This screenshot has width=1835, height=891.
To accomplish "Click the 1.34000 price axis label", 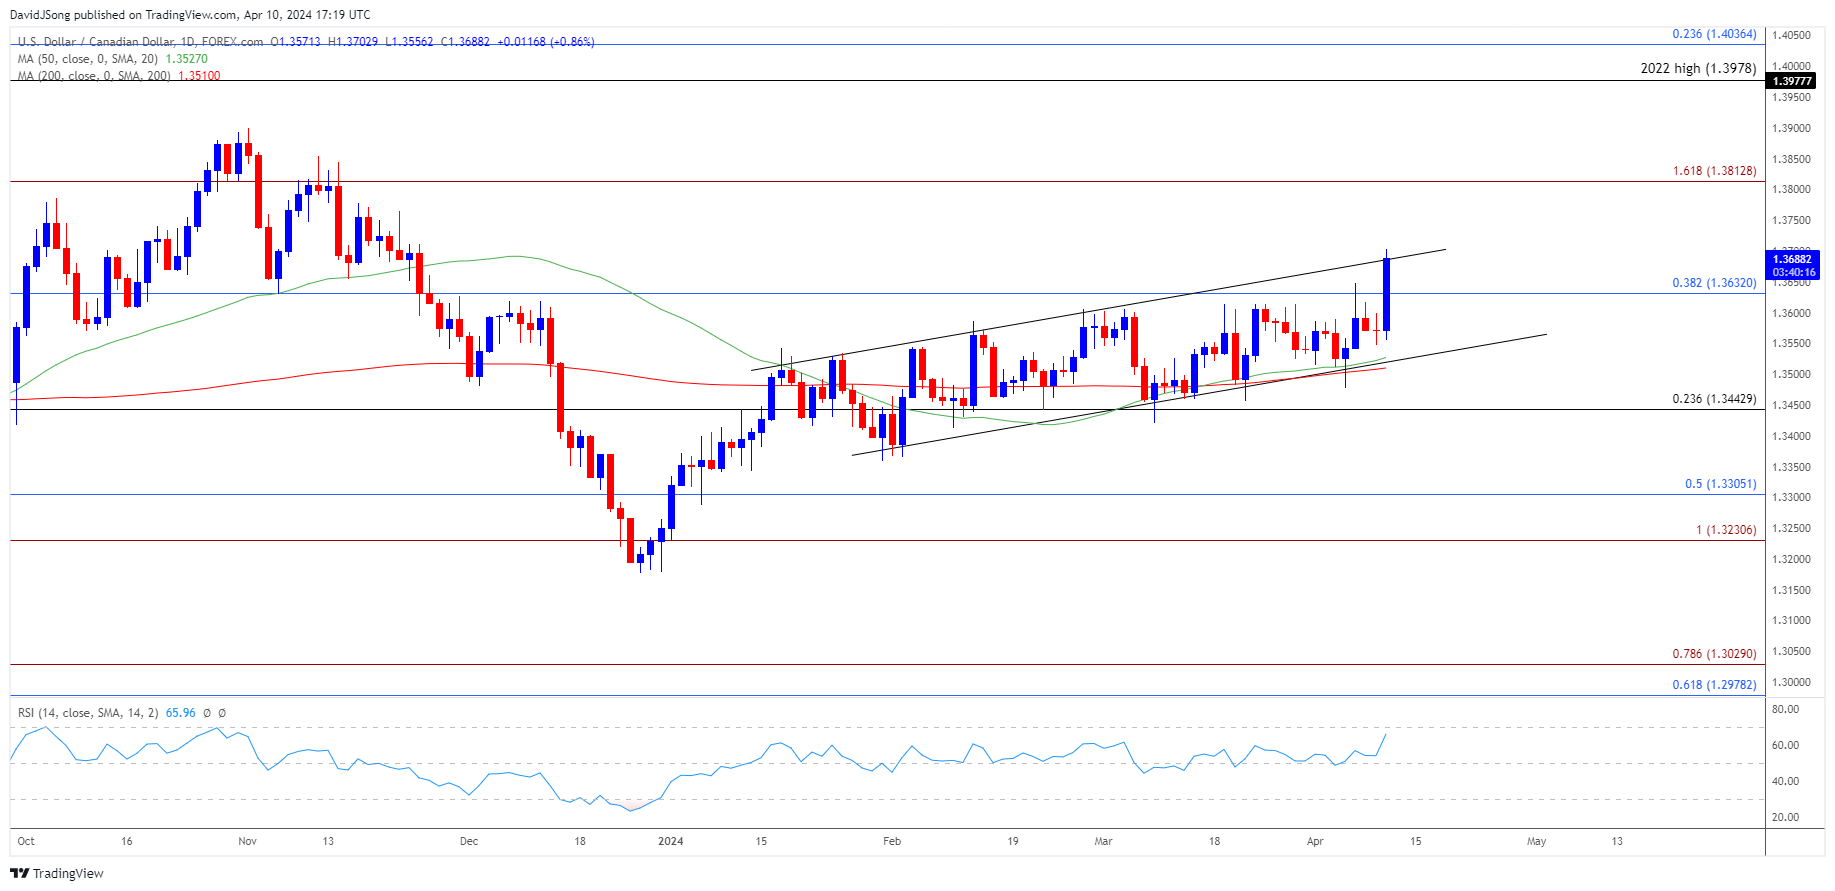I will point(1791,436).
